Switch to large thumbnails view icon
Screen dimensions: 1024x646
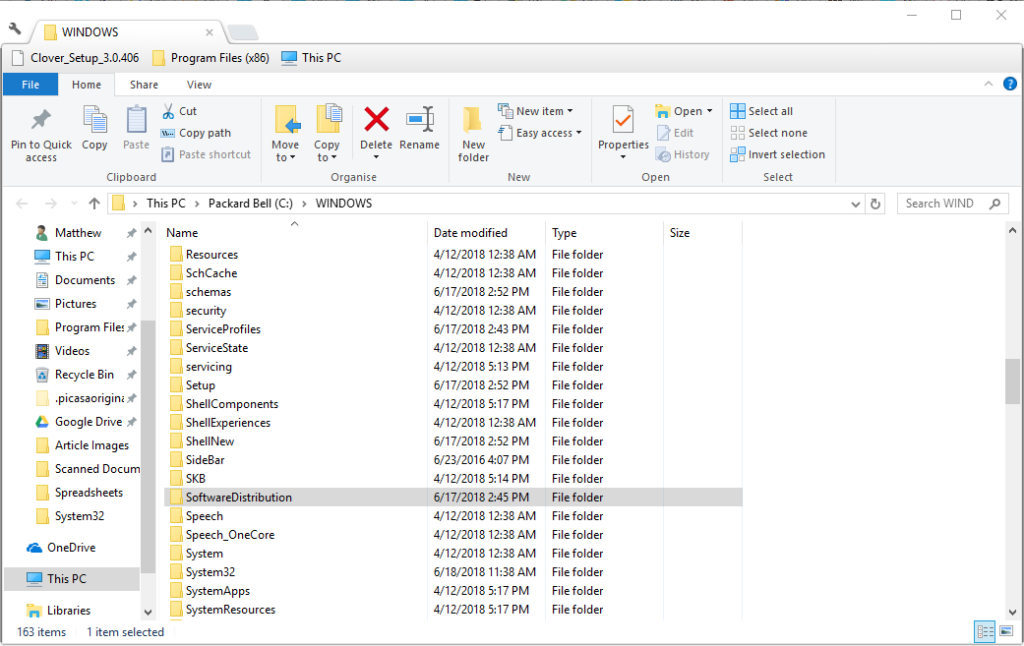pos(1006,632)
